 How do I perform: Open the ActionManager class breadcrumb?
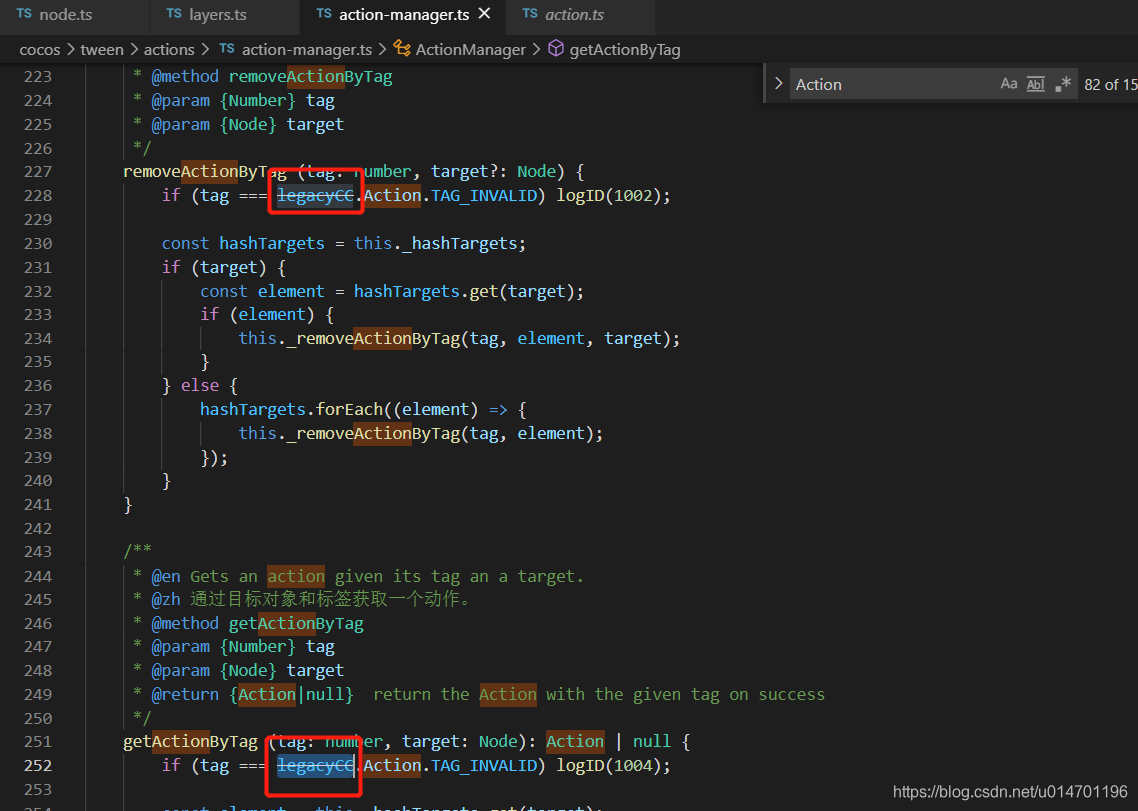[x=470, y=50]
